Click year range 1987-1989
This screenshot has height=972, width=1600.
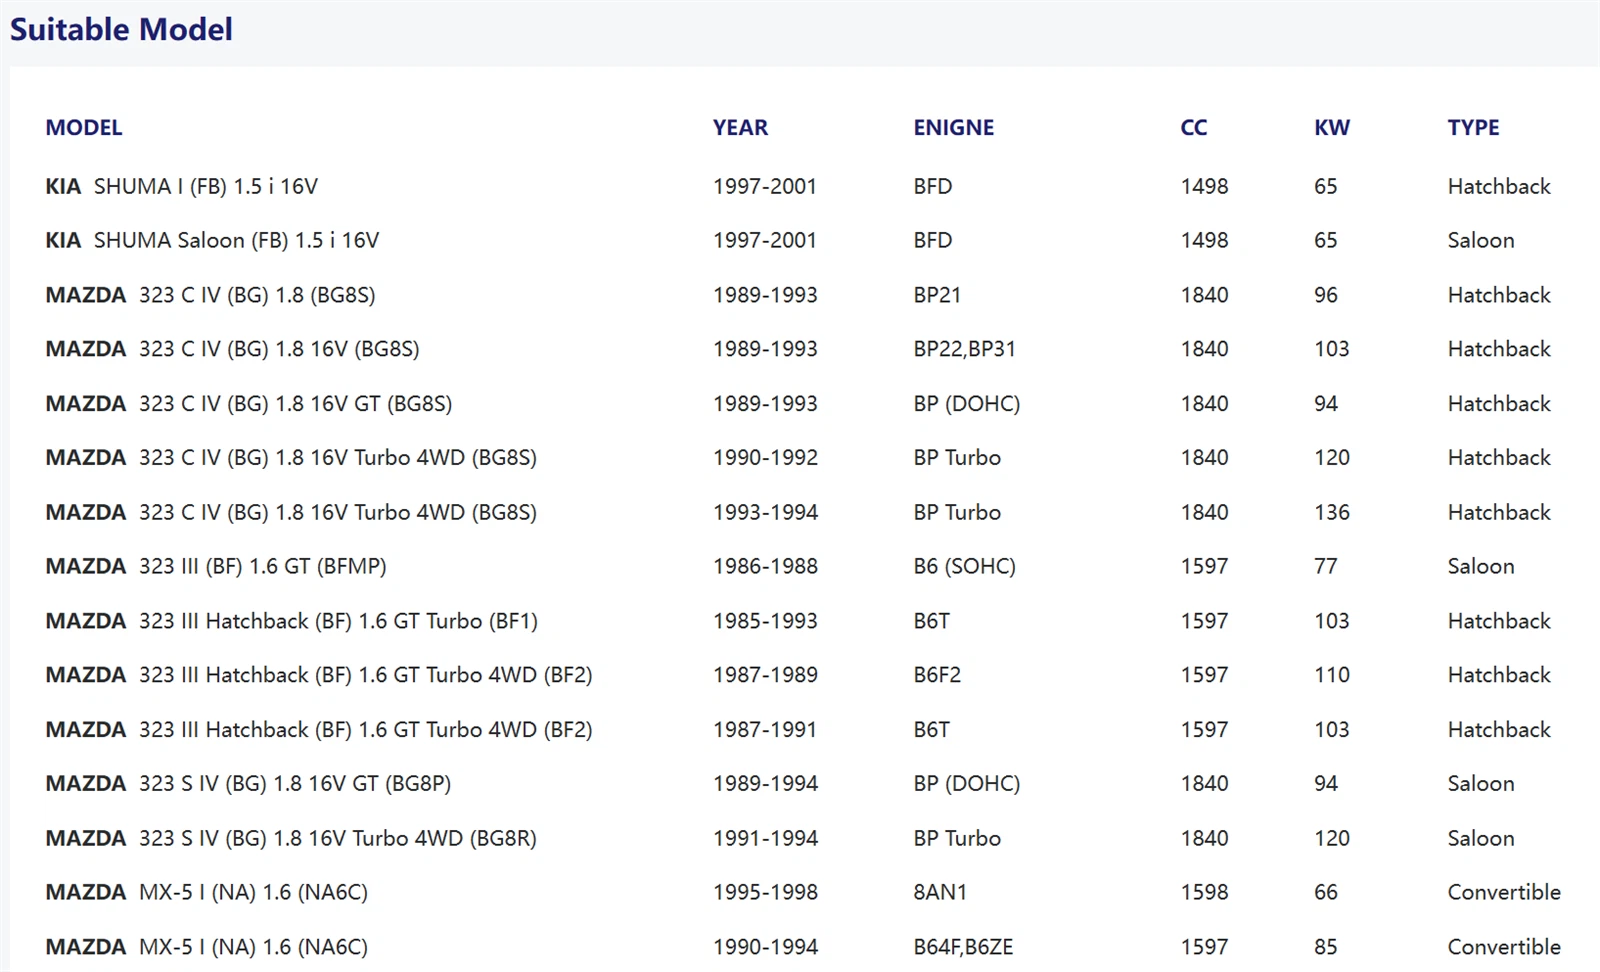click(x=765, y=675)
